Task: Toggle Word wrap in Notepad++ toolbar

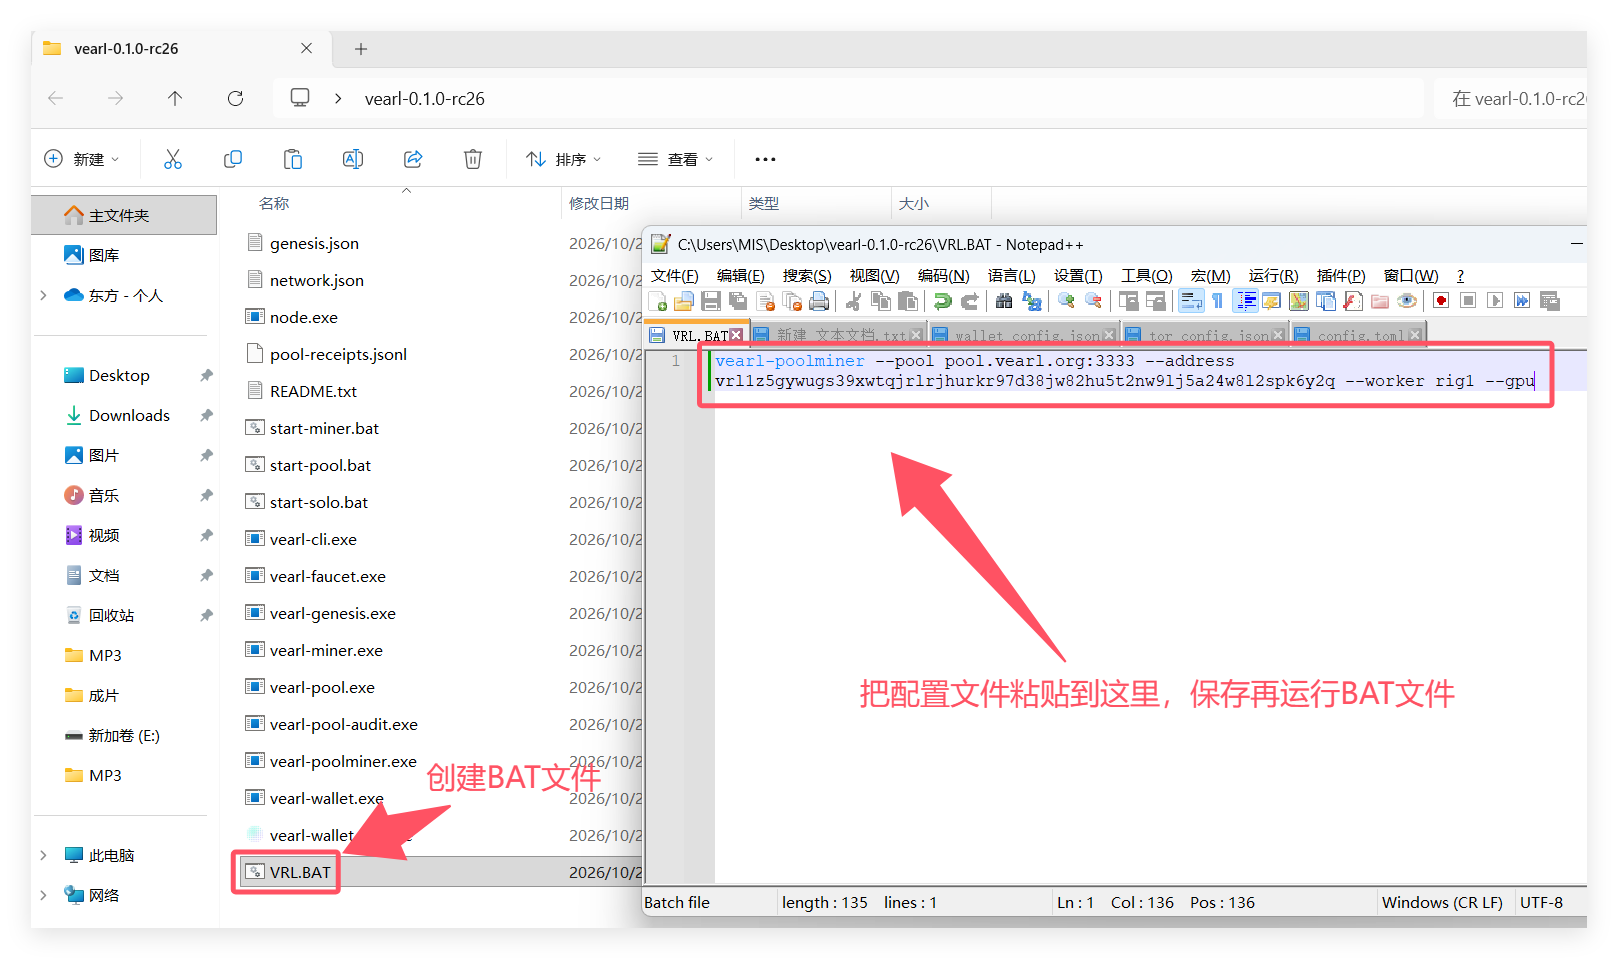Action: tap(1191, 301)
